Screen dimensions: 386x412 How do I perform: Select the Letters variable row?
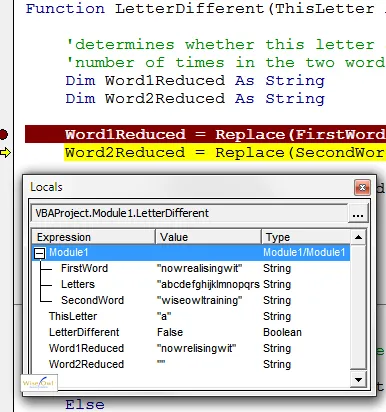point(191,284)
